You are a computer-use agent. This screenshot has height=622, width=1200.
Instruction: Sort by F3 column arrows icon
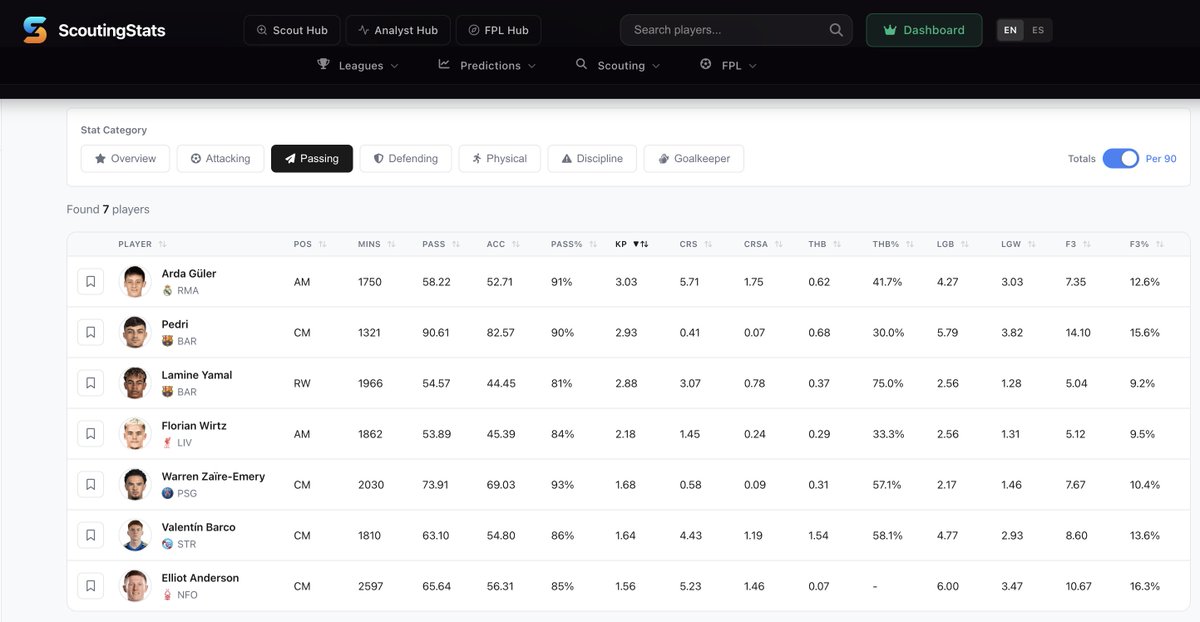1088,244
